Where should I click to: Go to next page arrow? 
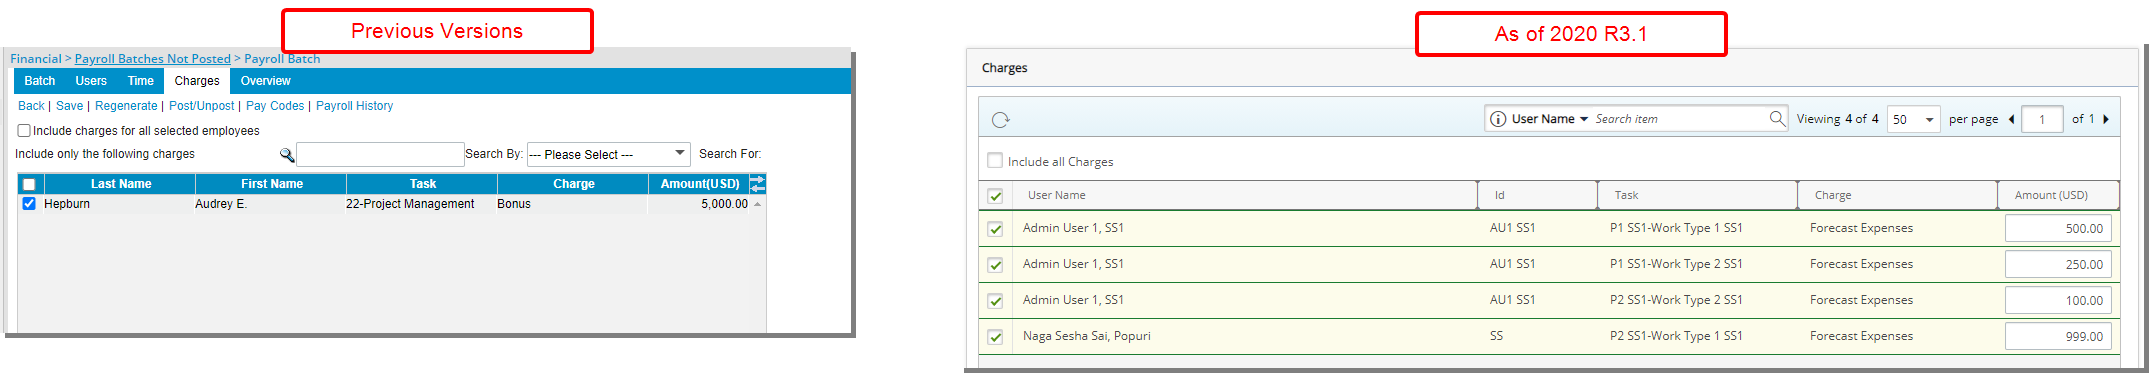pyautogui.click(x=2106, y=119)
